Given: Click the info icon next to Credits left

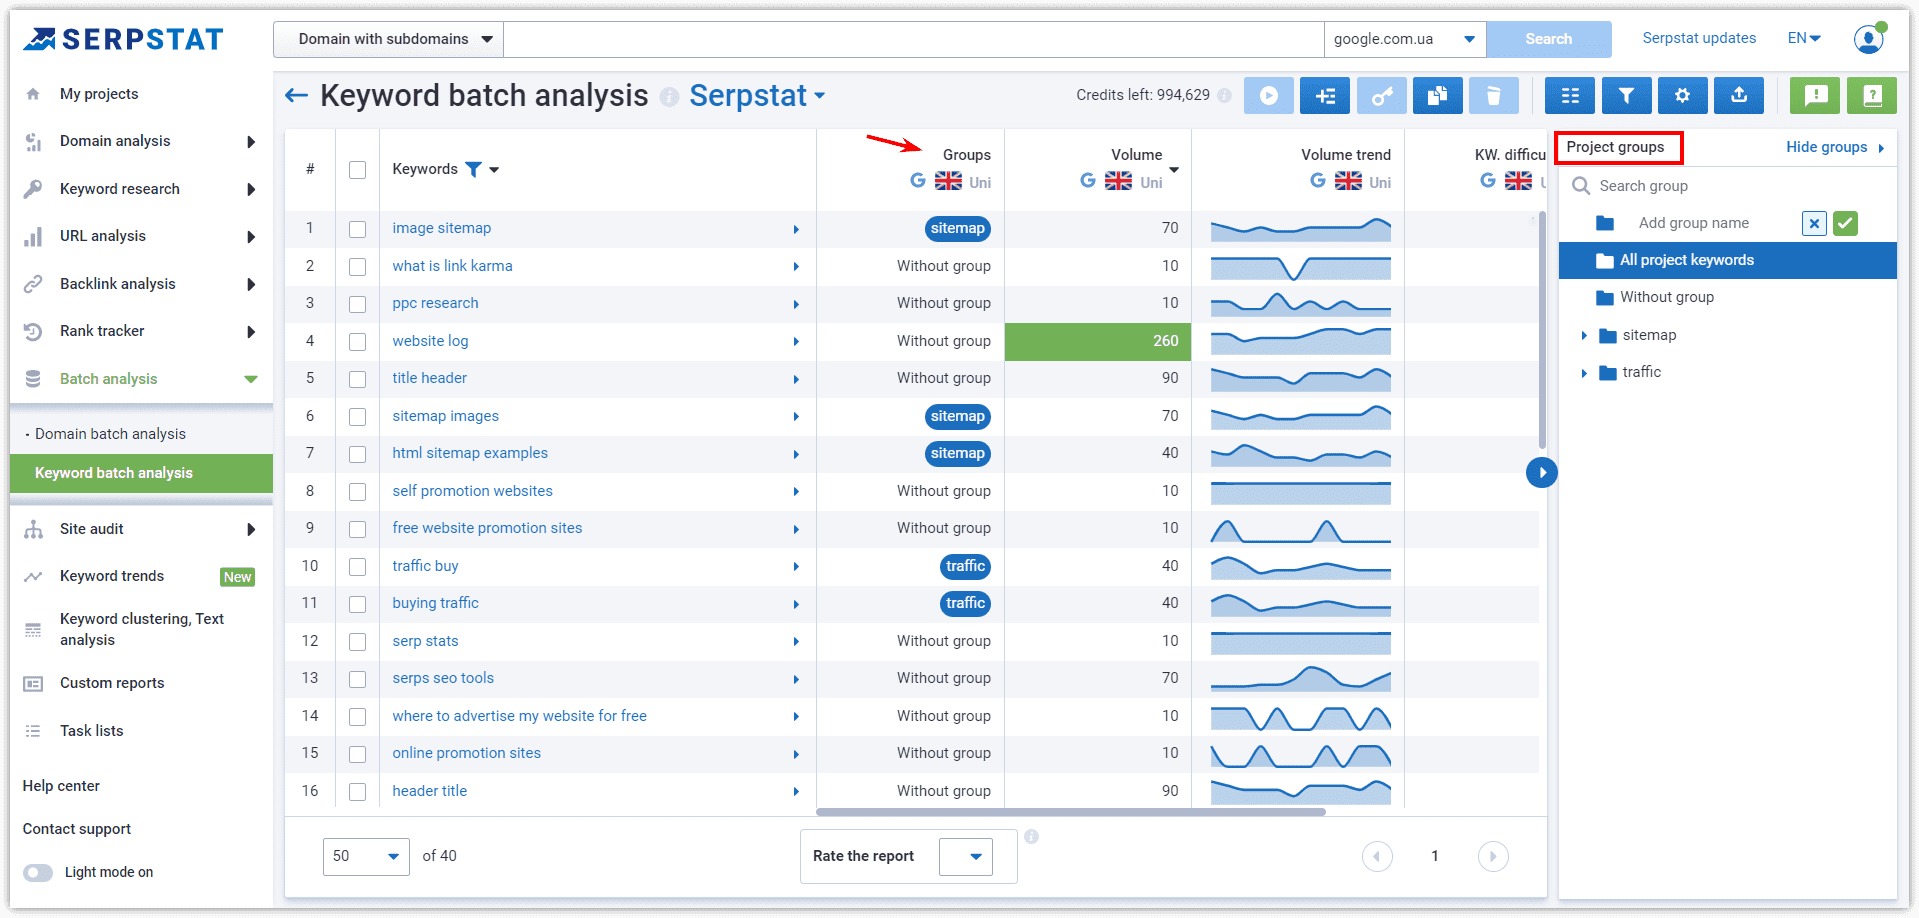Looking at the screenshot, I should click(1224, 95).
